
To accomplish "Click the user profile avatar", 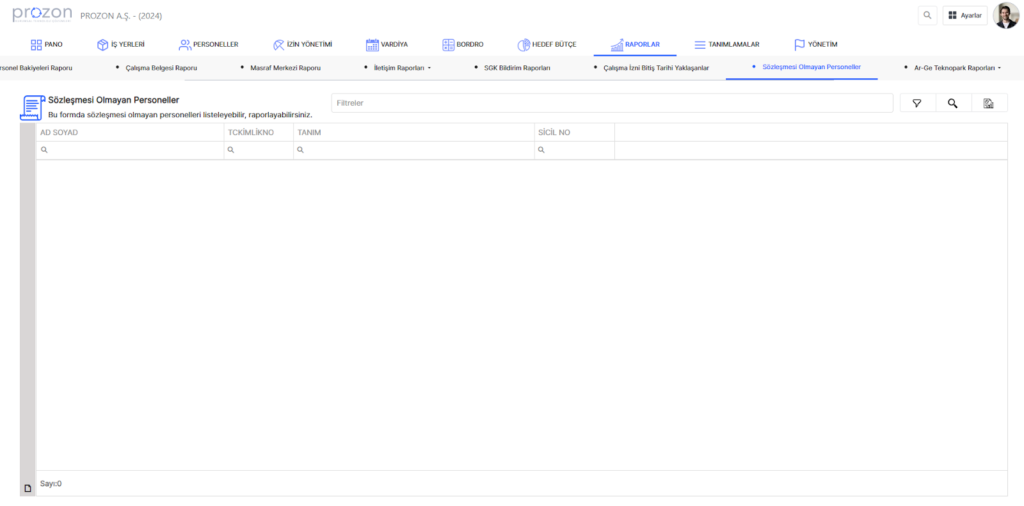I will [1005, 15].
